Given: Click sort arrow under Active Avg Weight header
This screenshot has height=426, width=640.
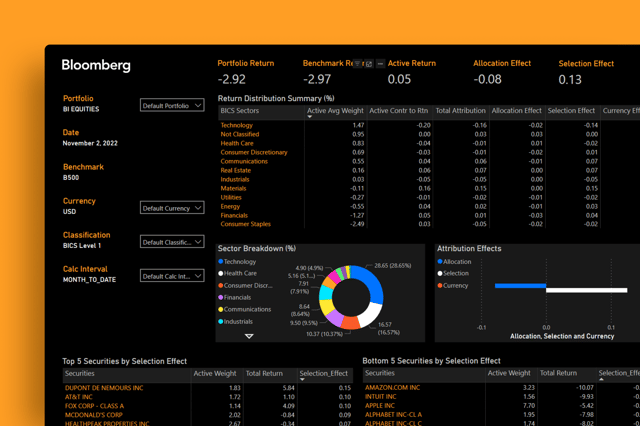Looking at the screenshot, I should [x=309, y=117].
